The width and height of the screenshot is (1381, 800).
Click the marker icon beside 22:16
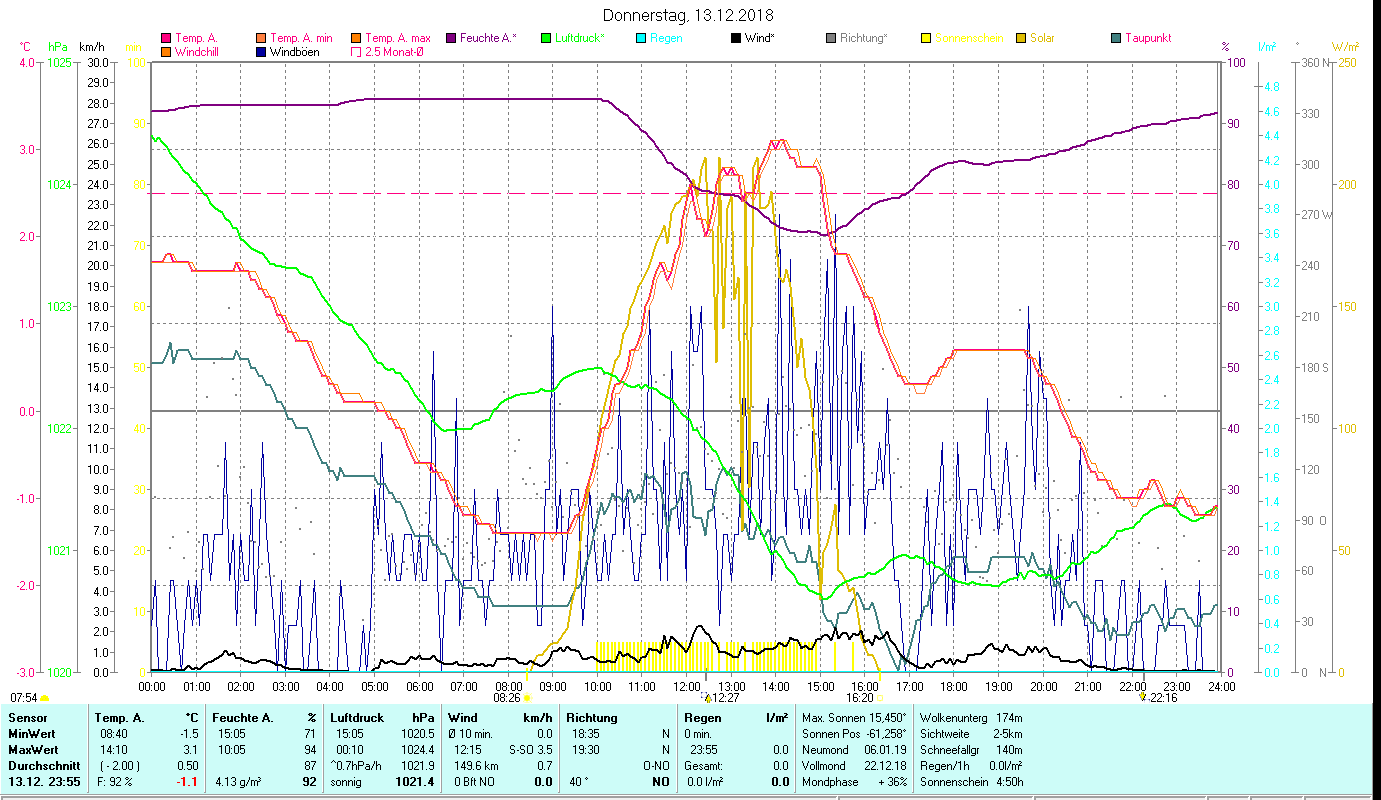(1142, 697)
